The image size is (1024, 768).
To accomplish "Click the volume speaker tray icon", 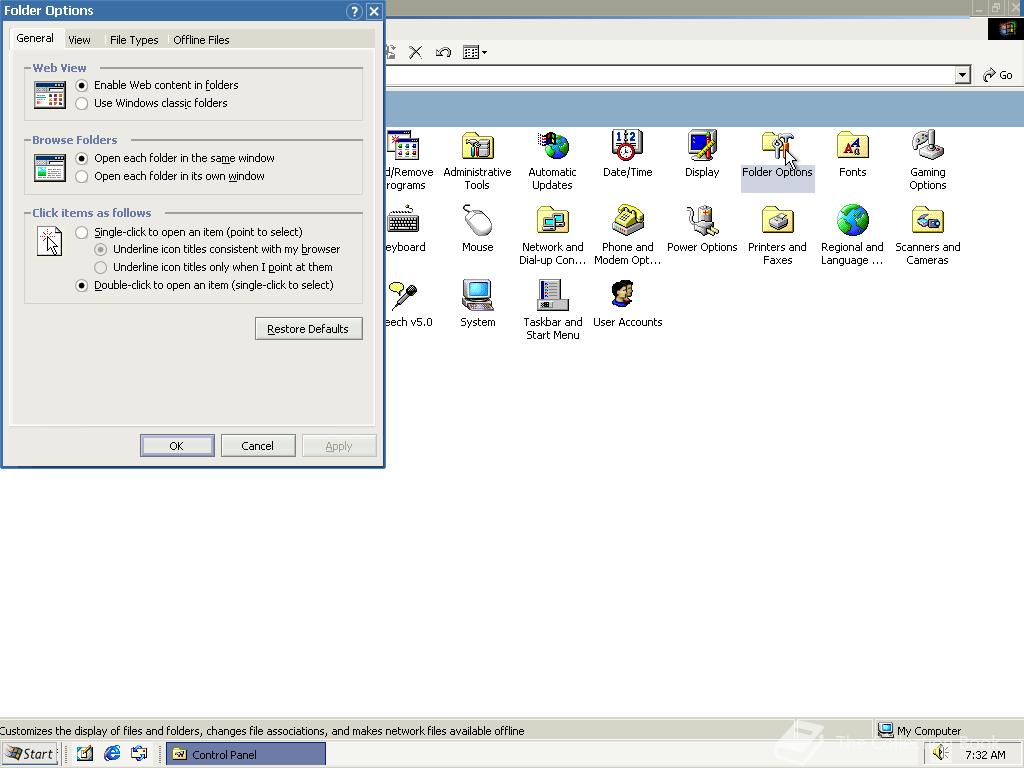I will [x=940, y=753].
